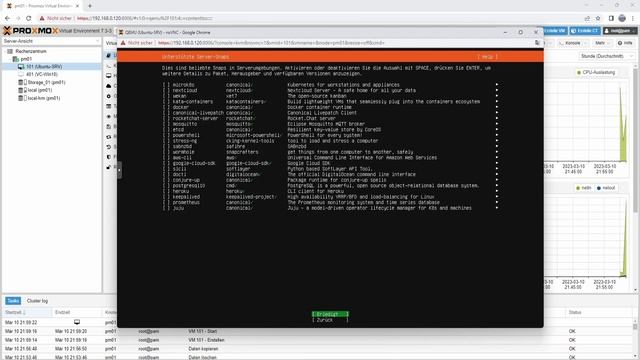Toggle the mosquitto snap checkbox
The image size is (640, 360).
[x=166, y=124]
